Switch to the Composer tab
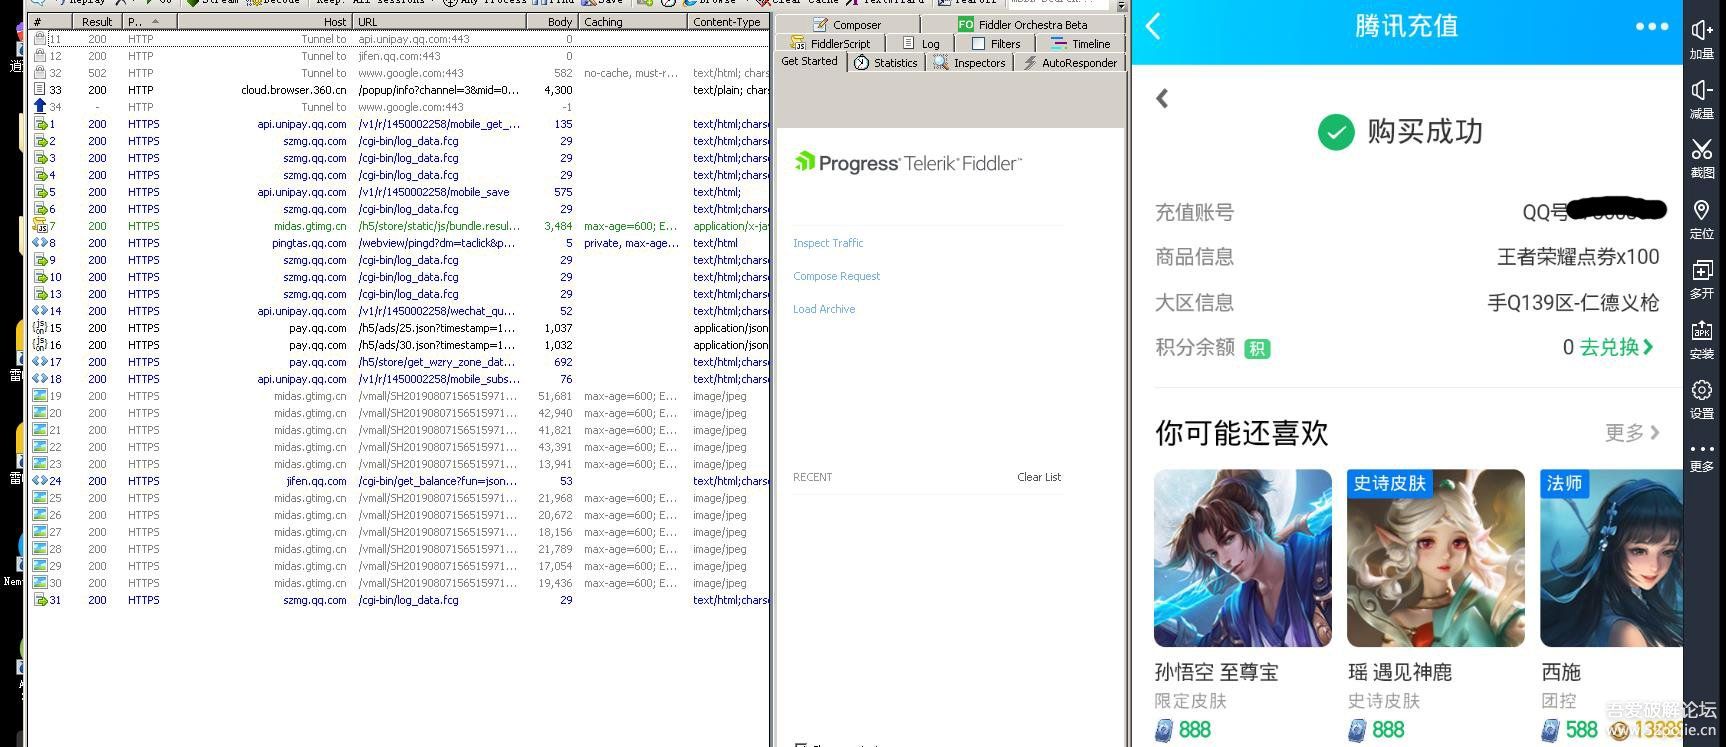Image resolution: width=1726 pixels, height=747 pixels. tap(847, 25)
